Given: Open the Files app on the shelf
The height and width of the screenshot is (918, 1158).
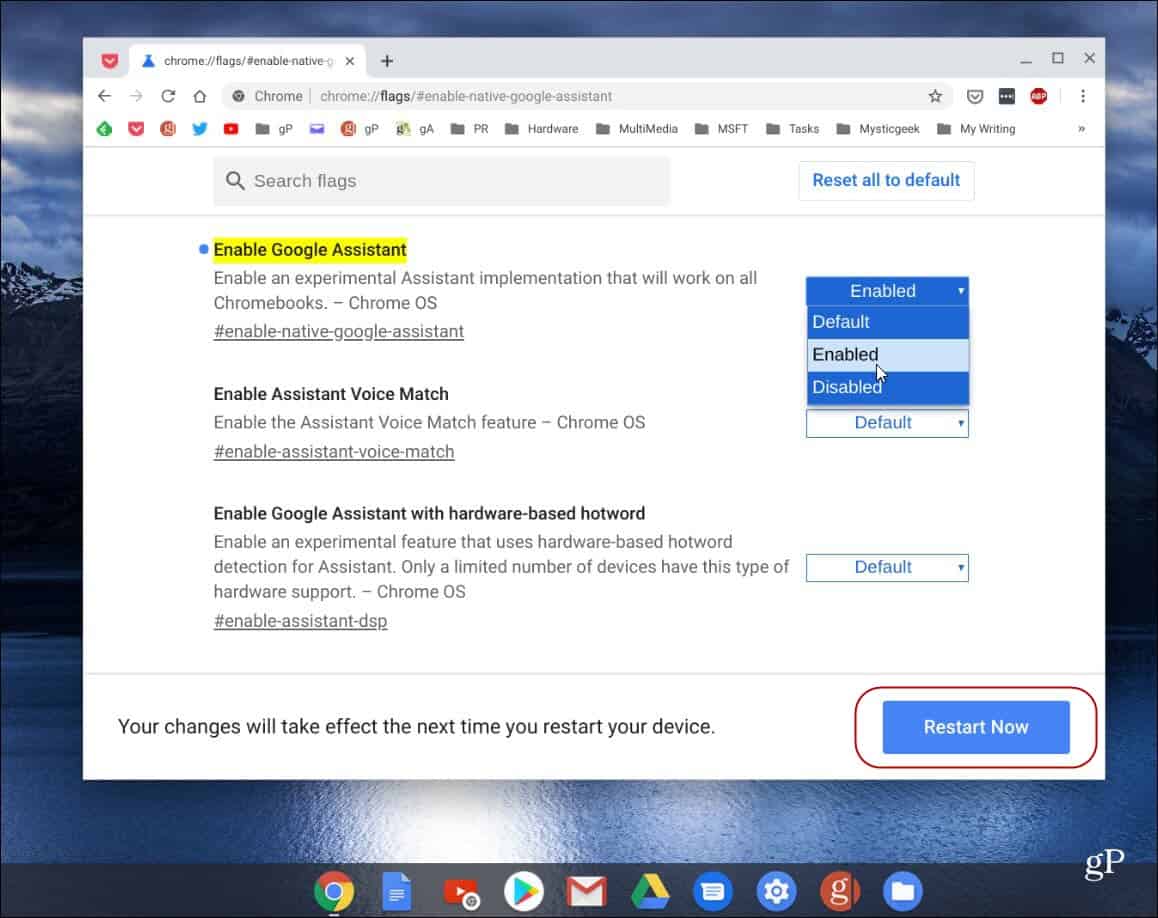Looking at the screenshot, I should click(902, 890).
